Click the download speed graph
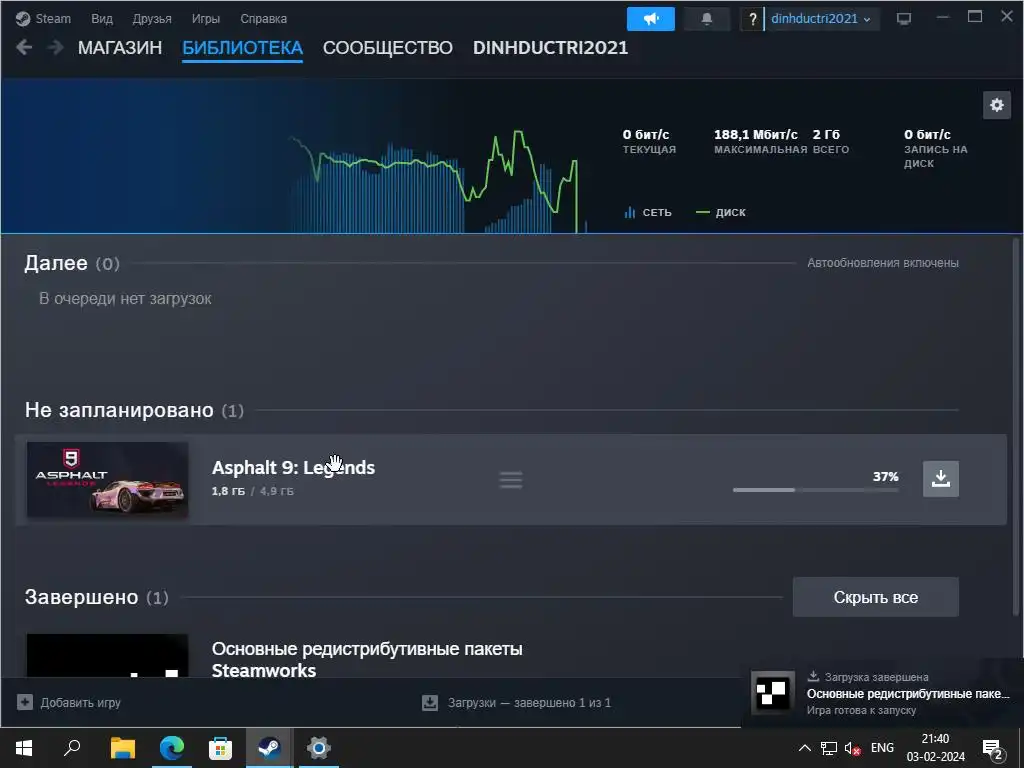 tap(438, 183)
